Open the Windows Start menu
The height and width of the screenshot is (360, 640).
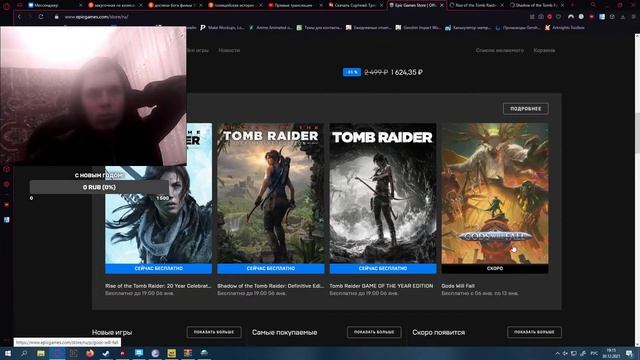tap(7, 353)
